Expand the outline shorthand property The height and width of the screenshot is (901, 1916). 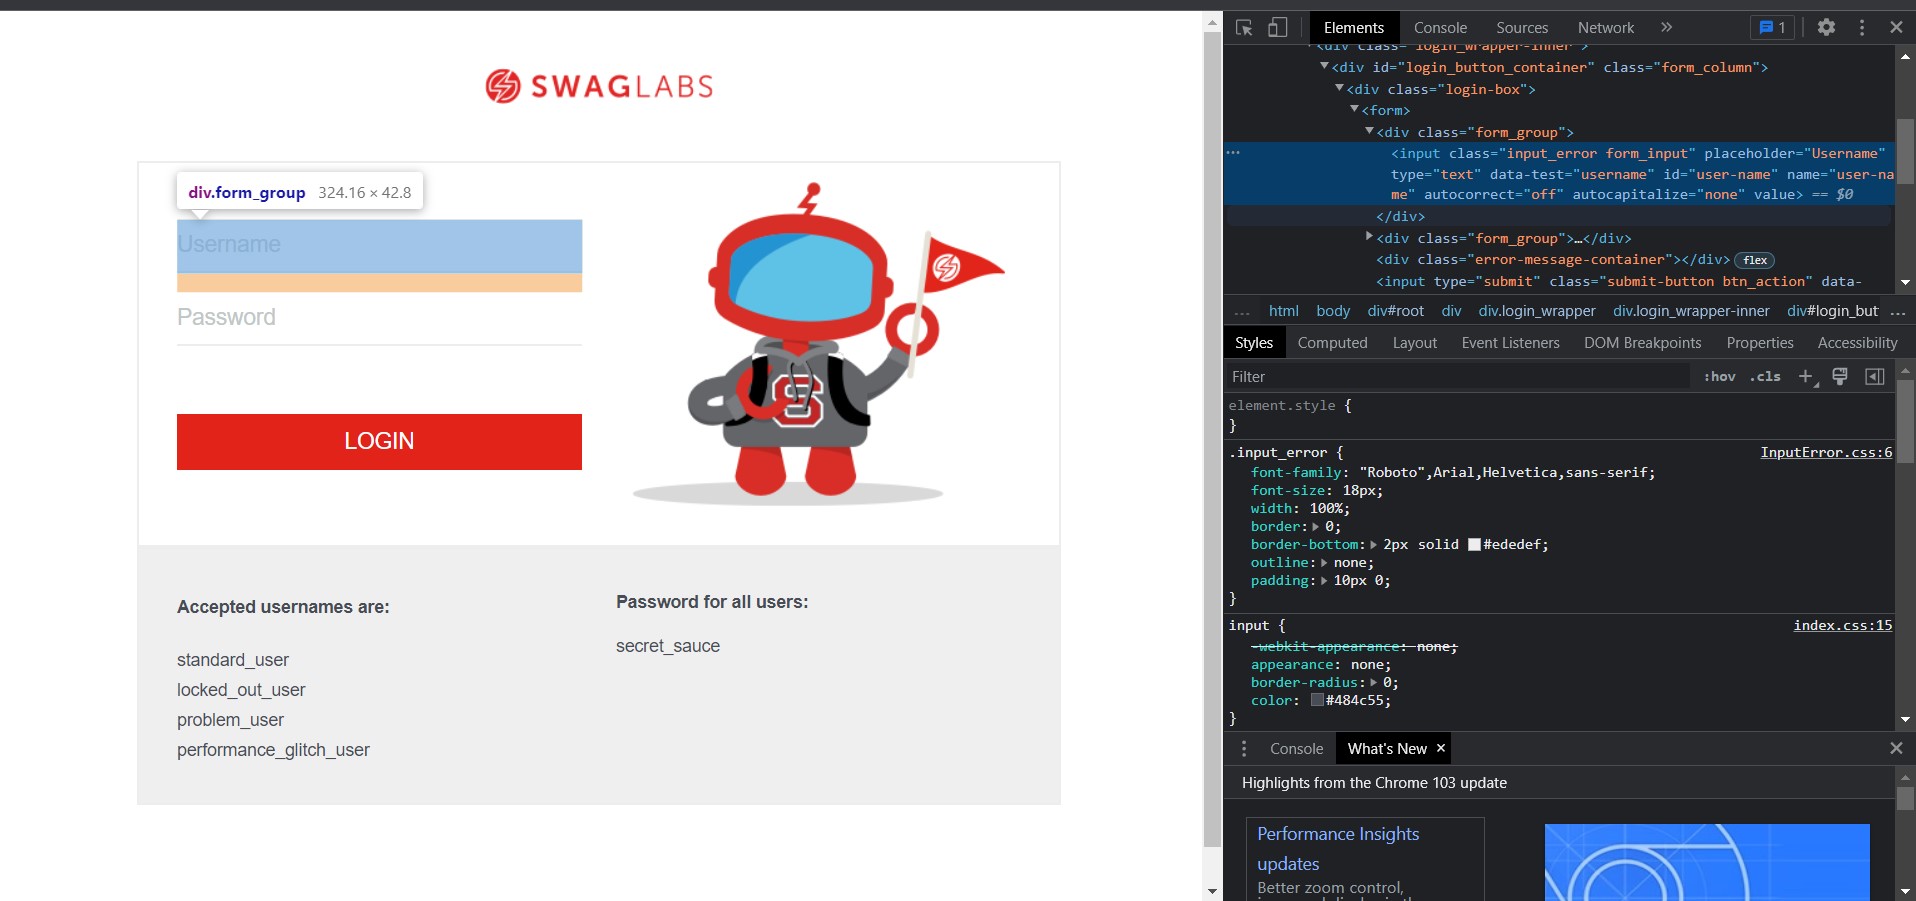pyautogui.click(x=1323, y=563)
